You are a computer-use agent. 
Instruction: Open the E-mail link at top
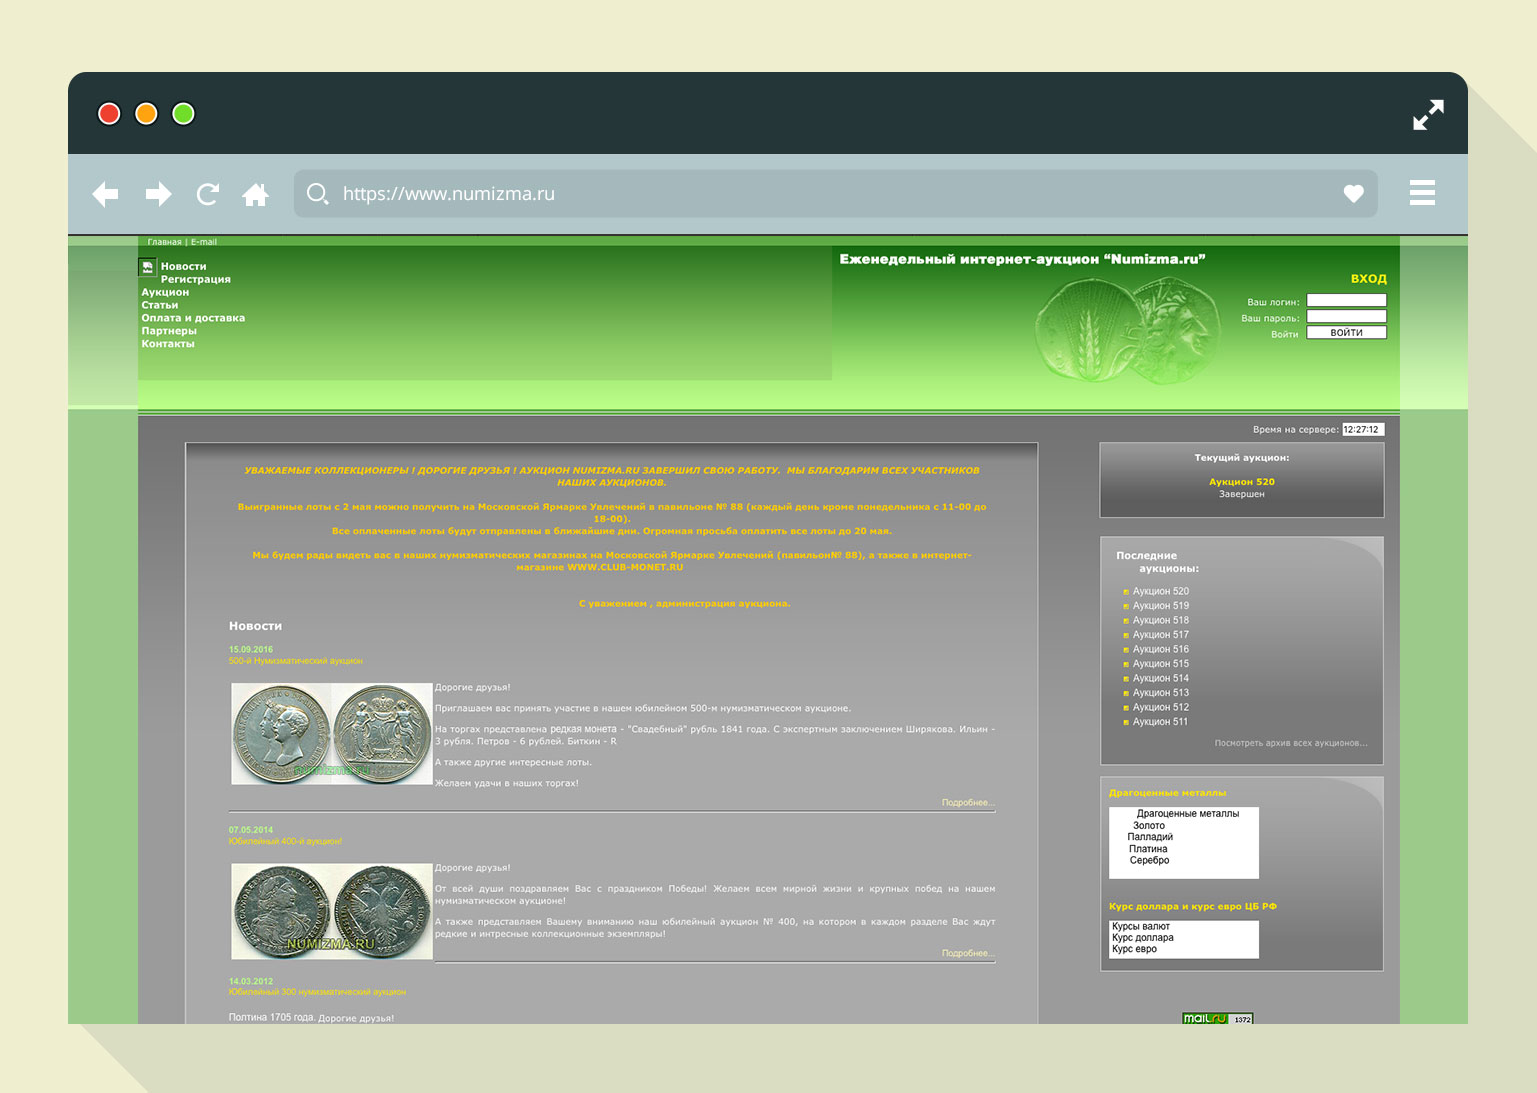coord(204,242)
